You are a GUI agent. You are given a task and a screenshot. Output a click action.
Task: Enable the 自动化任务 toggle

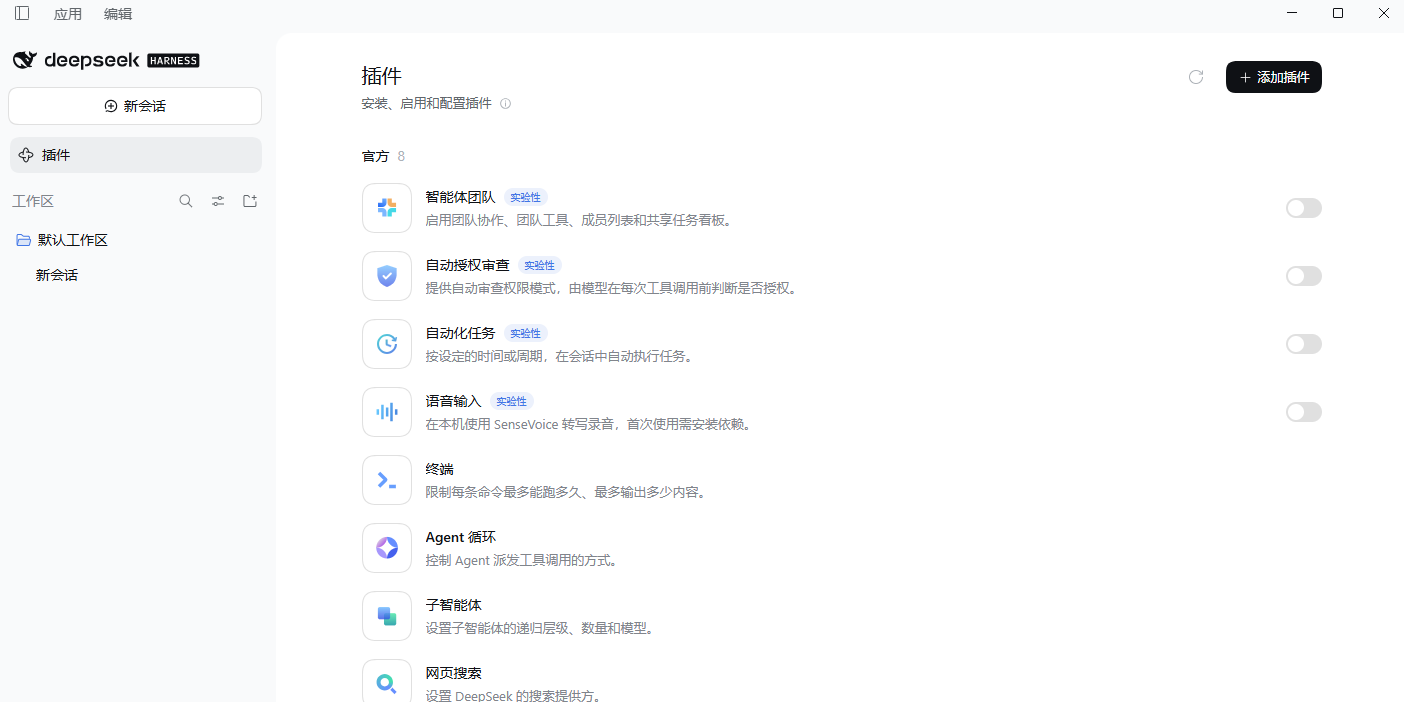click(x=1304, y=344)
